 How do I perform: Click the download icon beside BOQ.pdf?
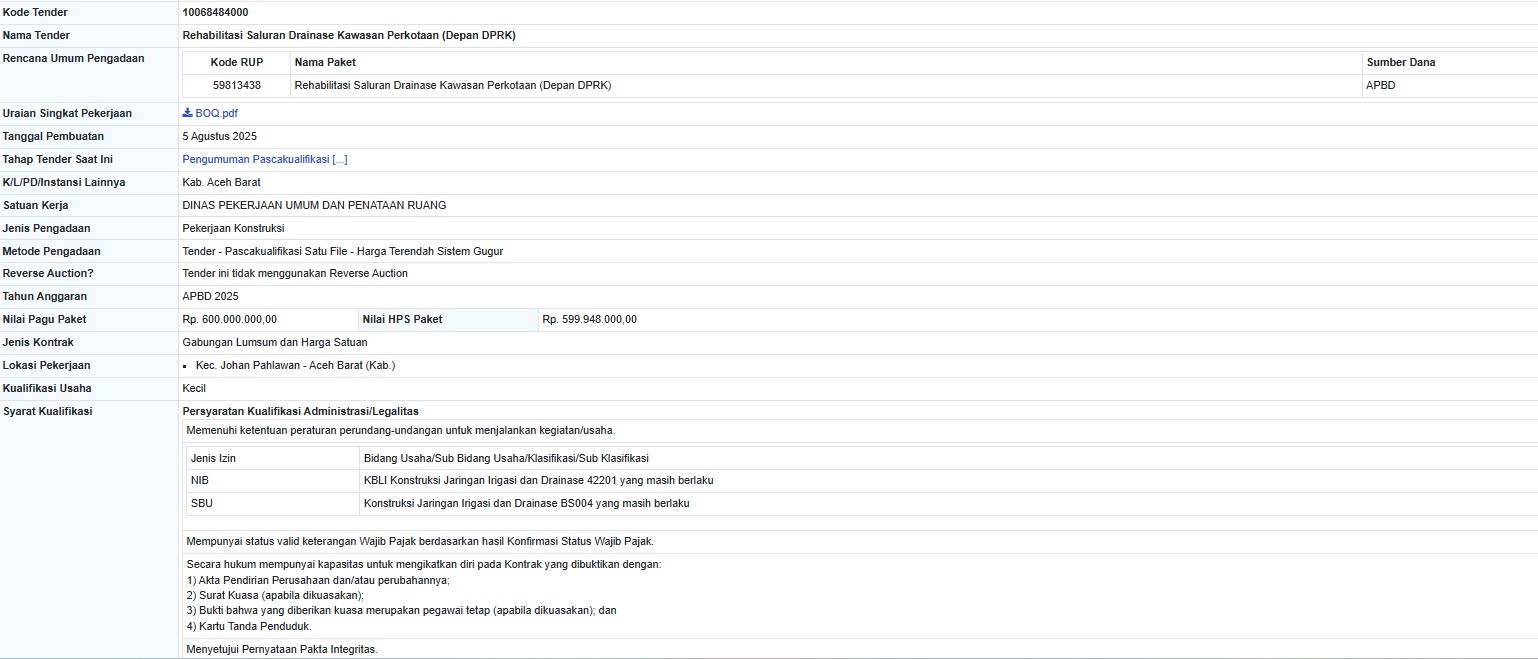click(187, 113)
